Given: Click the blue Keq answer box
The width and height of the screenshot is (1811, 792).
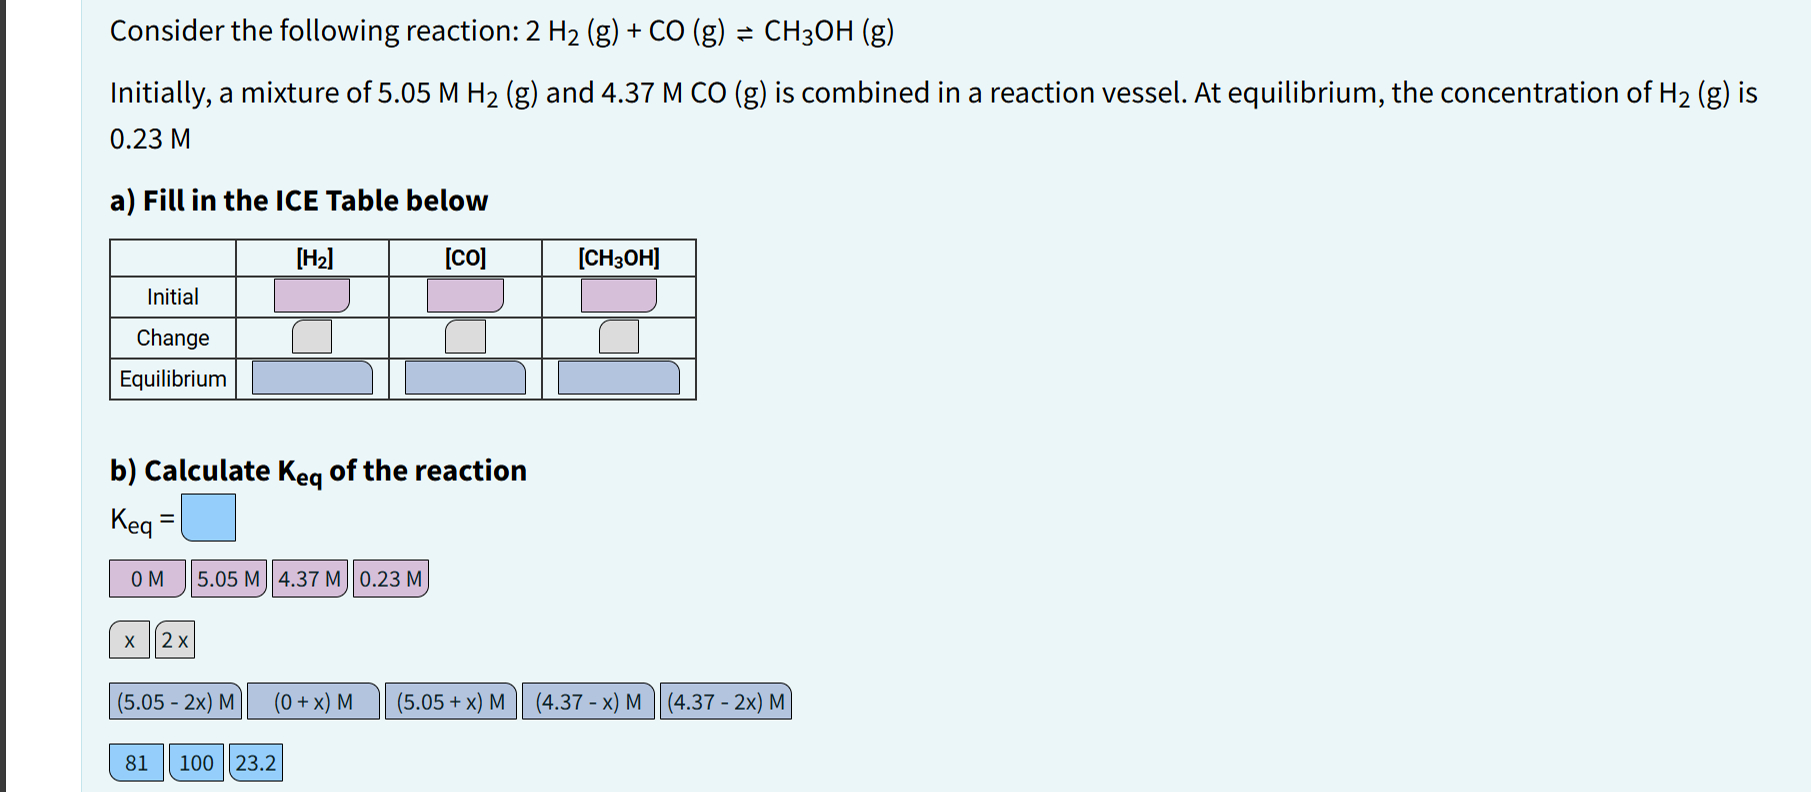Looking at the screenshot, I should 210,517.
